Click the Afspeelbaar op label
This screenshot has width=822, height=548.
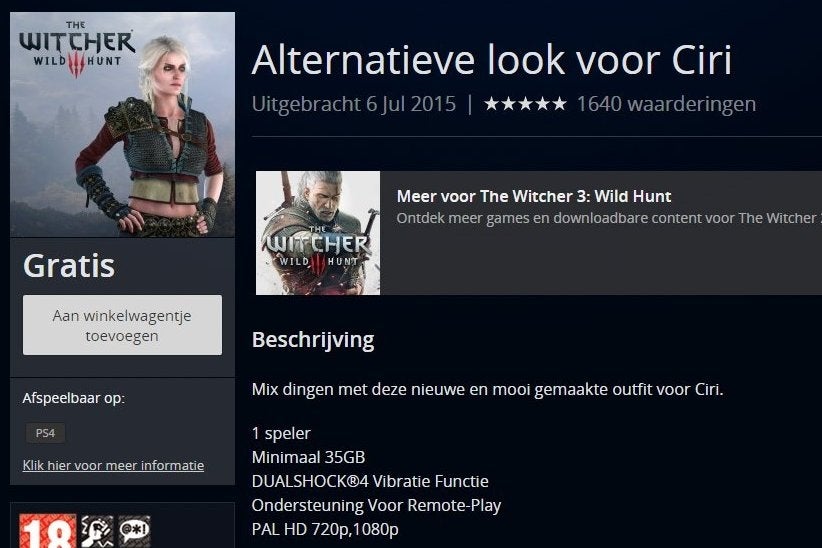pos(73,399)
